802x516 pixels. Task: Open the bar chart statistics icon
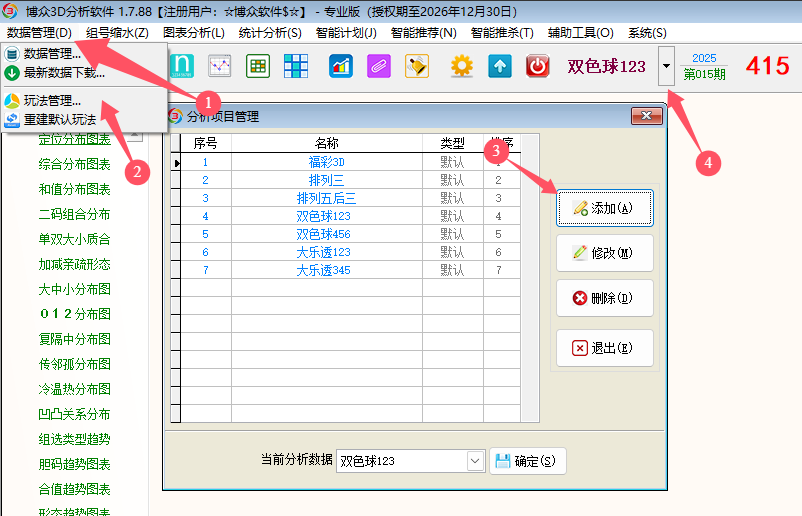pyautogui.click(x=341, y=66)
